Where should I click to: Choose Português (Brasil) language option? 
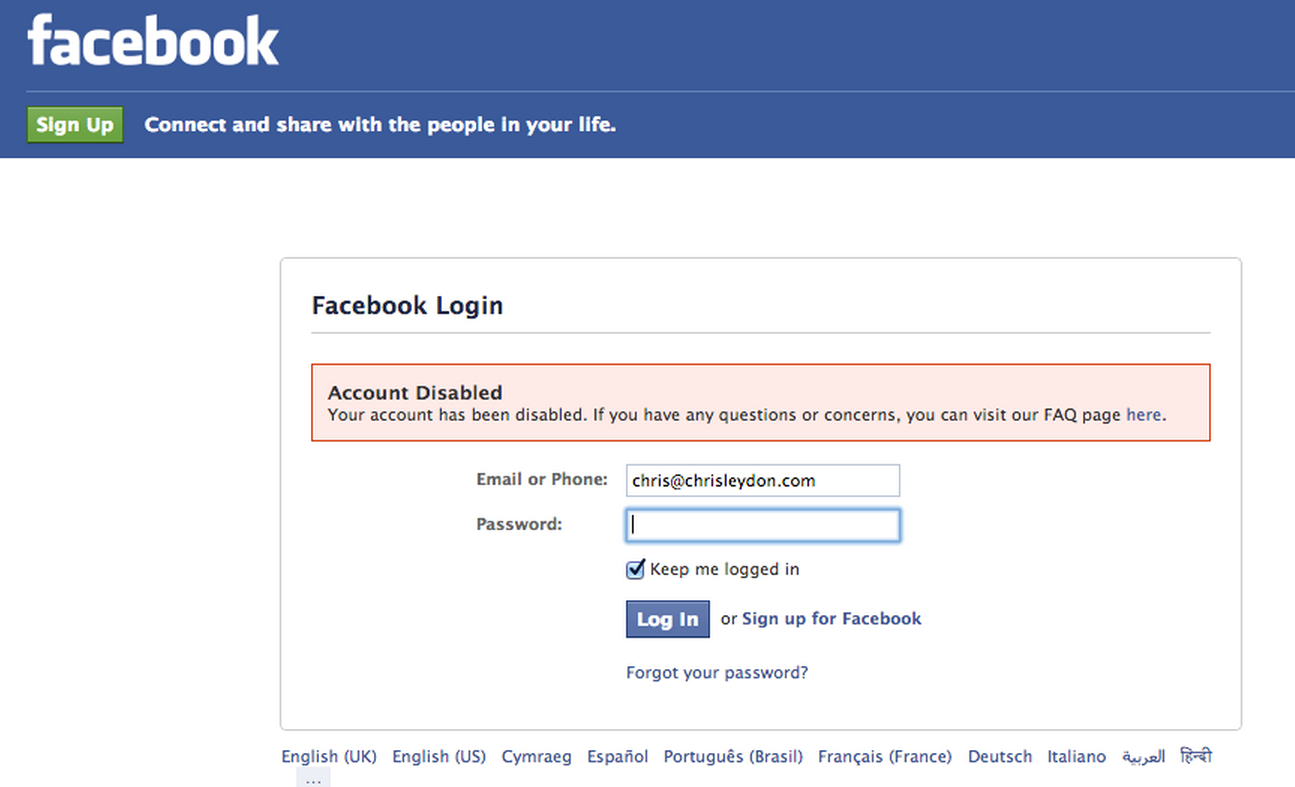[x=732, y=757]
